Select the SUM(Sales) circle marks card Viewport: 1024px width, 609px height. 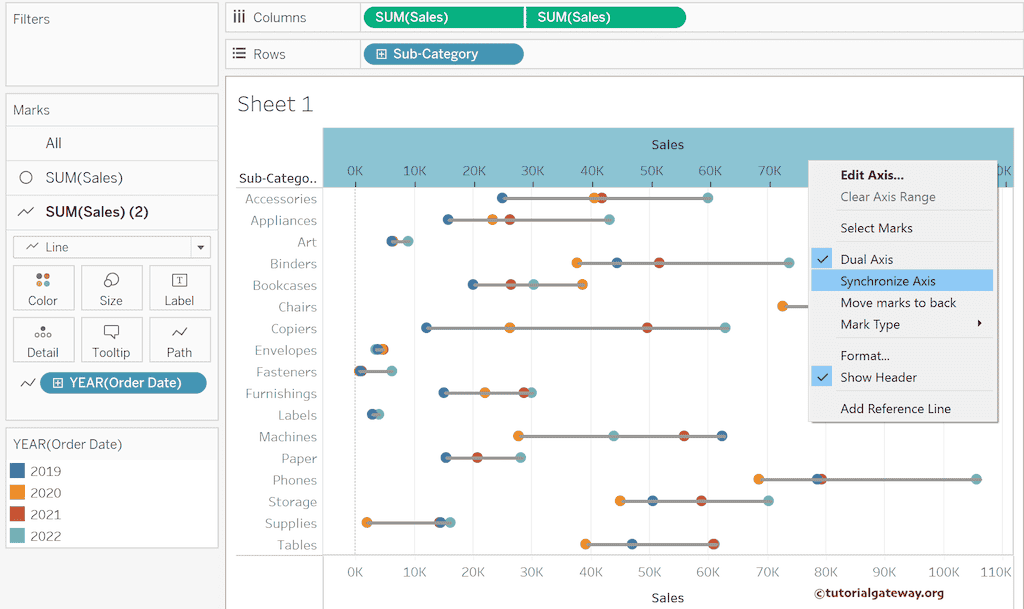pos(84,178)
